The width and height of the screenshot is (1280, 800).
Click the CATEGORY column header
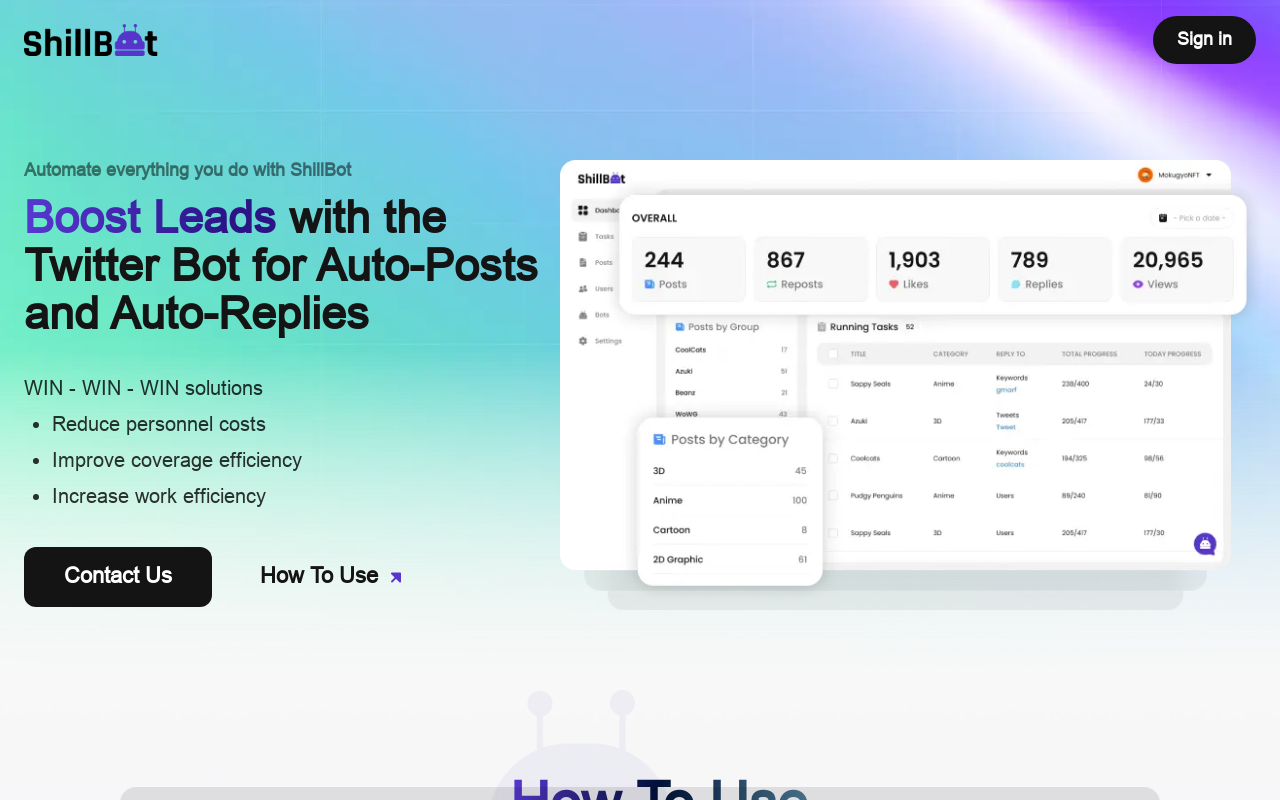(x=951, y=354)
